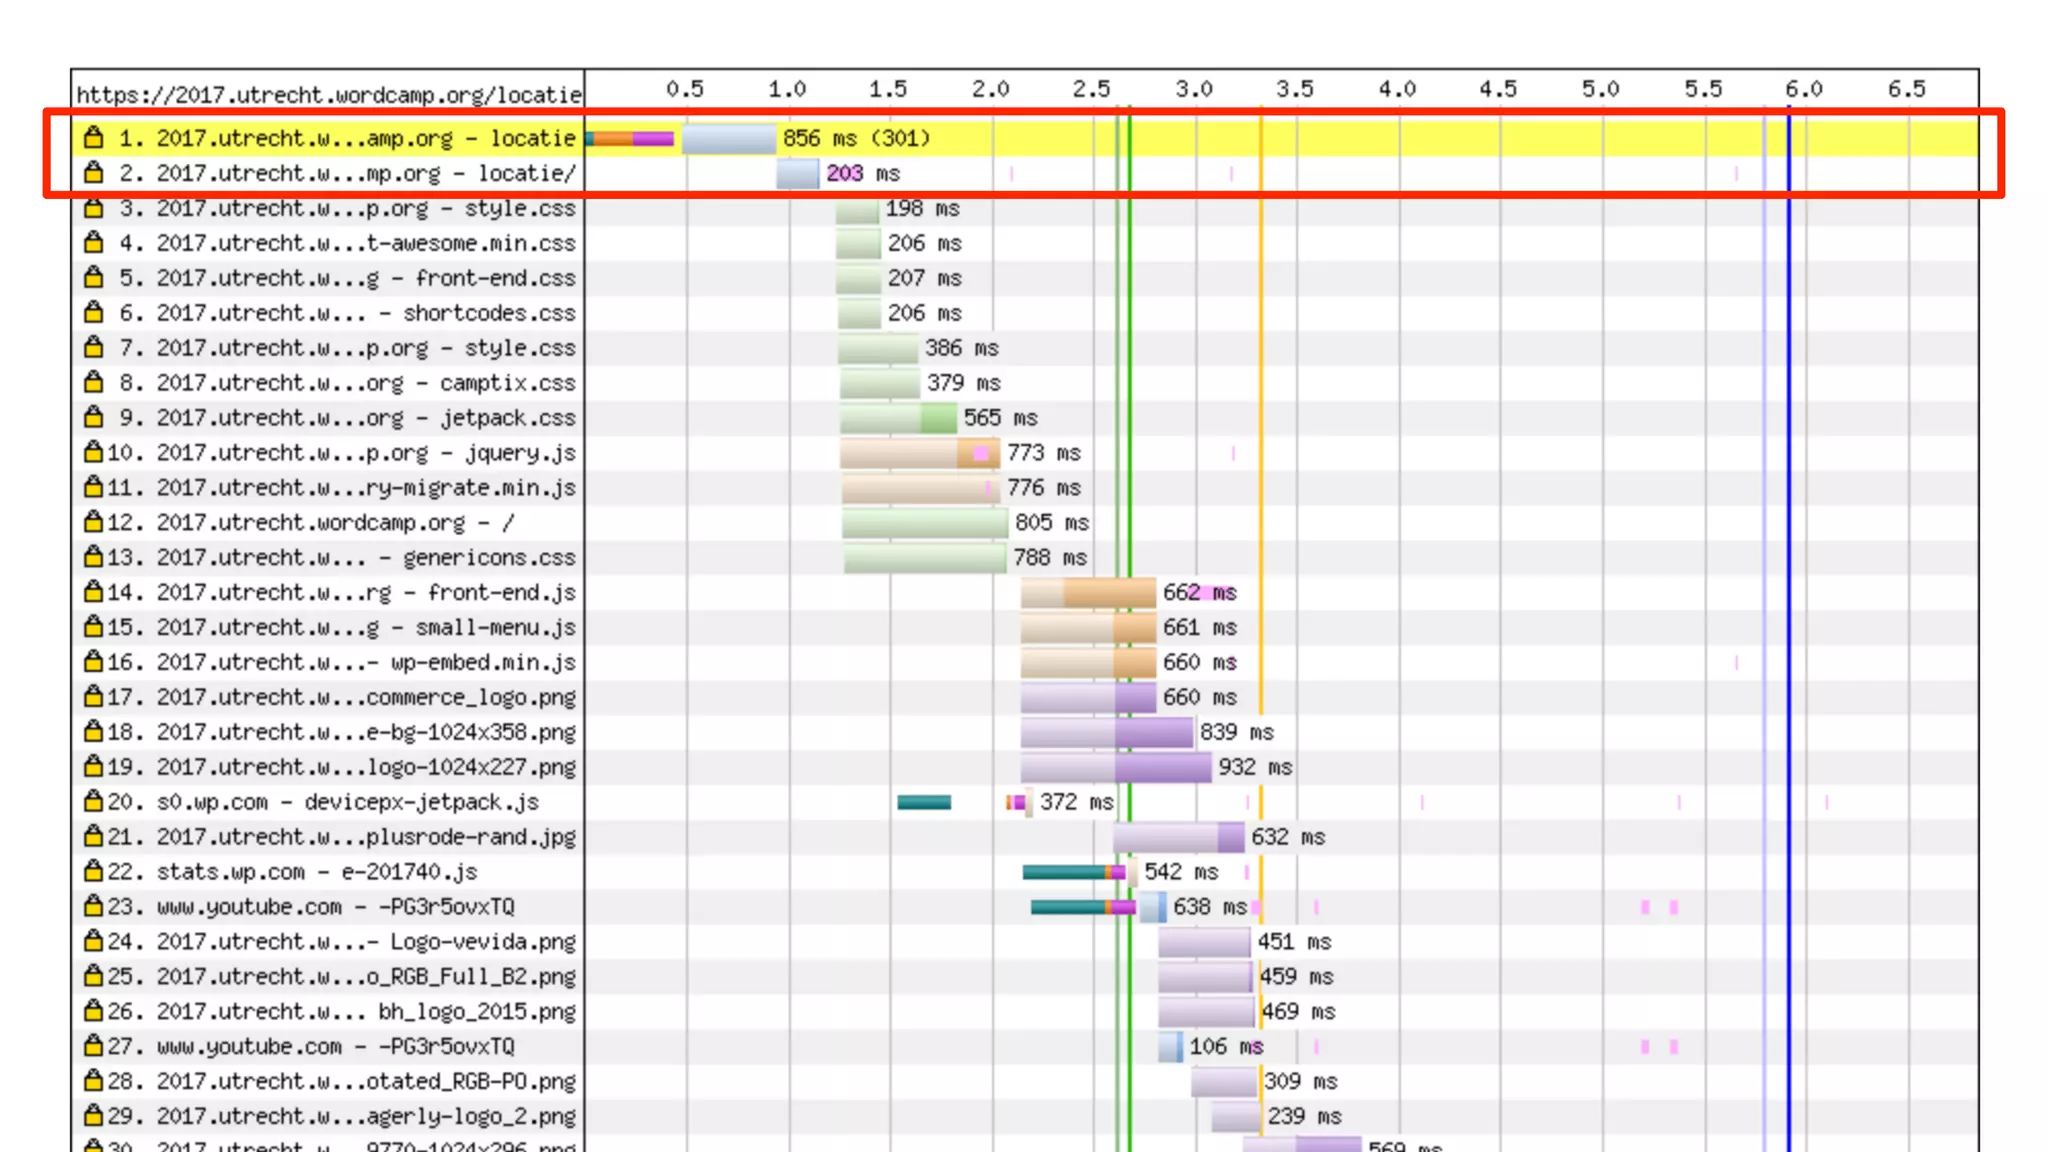Image resolution: width=2048 pixels, height=1152 pixels.
Task: Click the lock icon for stats.wp.com row
Action: [x=94, y=872]
